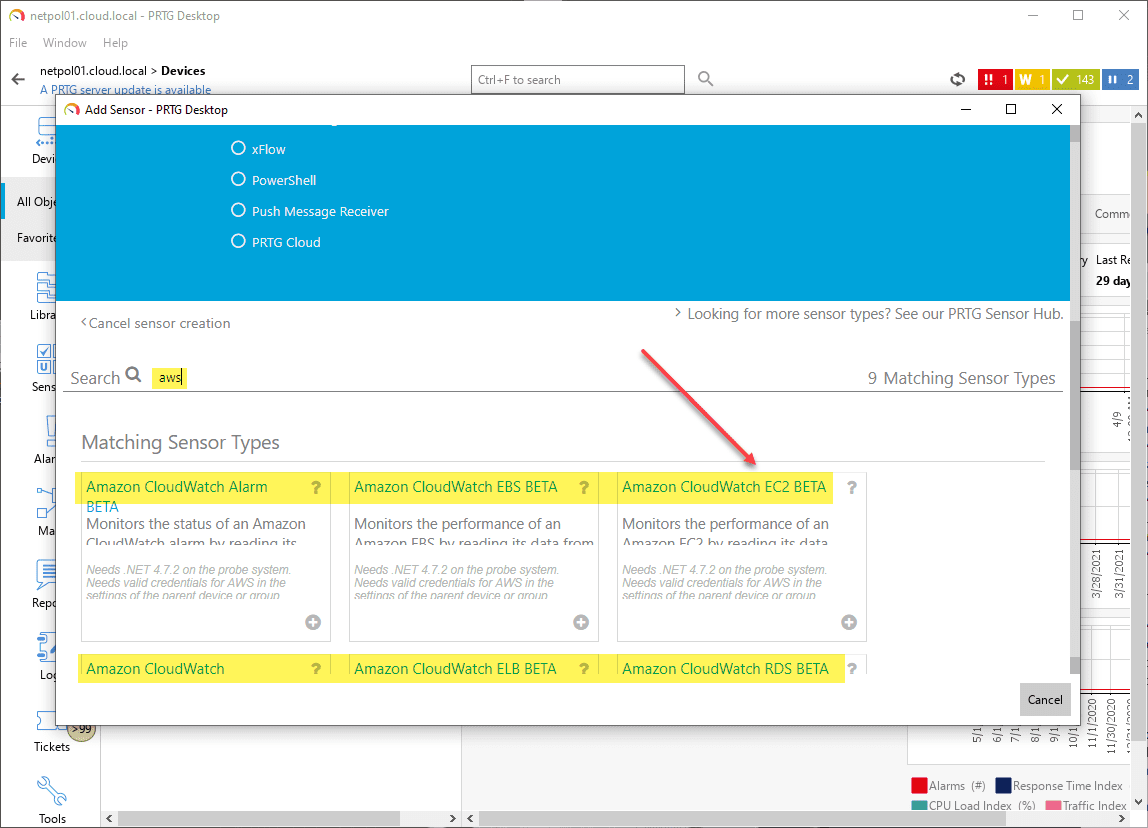This screenshot has width=1148, height=828.
Task: Click red Alarms legend swatch
Action: coord(919,786)
